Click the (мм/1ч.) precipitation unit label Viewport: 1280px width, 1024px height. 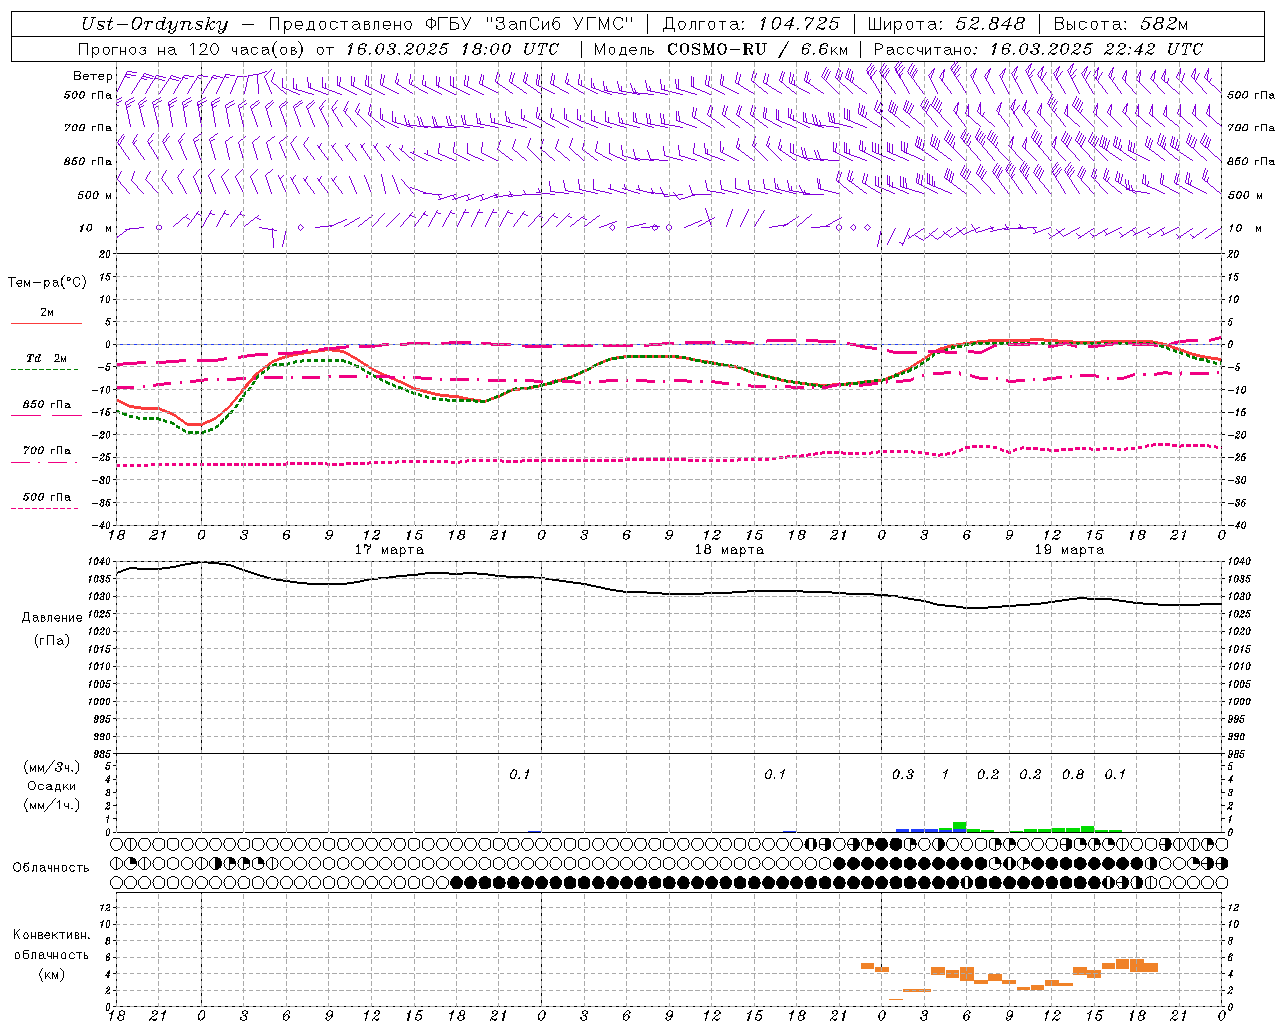pos(51,805)
